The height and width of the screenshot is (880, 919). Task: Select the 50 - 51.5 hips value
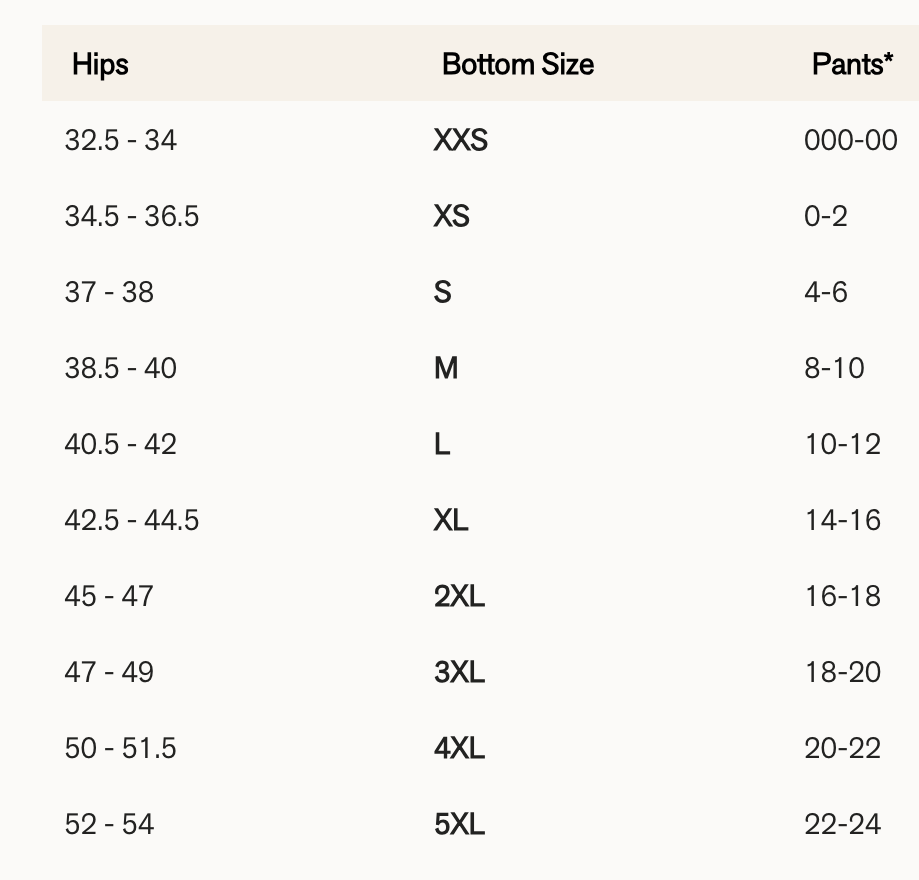click(120, 748)
